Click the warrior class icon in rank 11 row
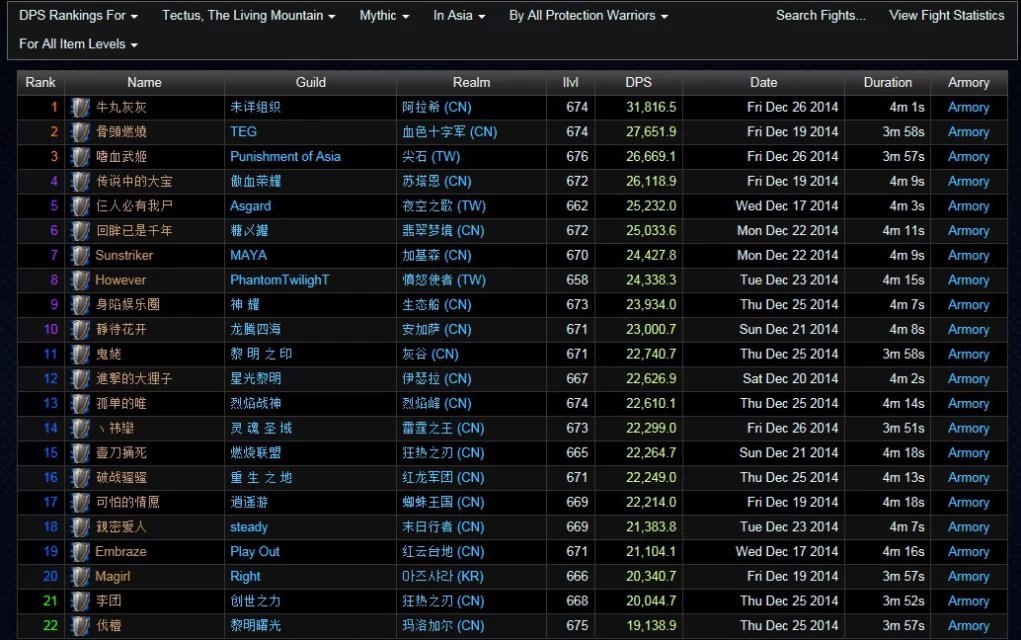 click(80, 354)
